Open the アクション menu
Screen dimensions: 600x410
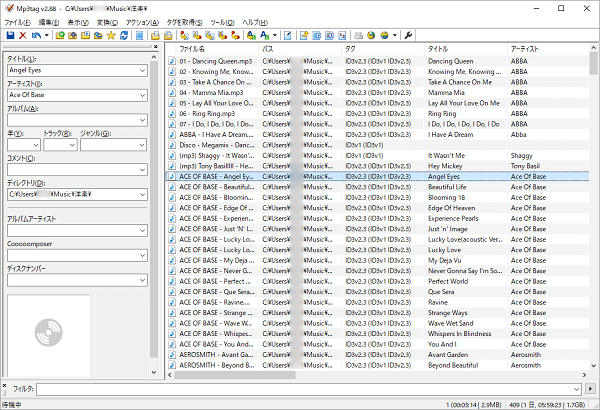pos(142,21)
